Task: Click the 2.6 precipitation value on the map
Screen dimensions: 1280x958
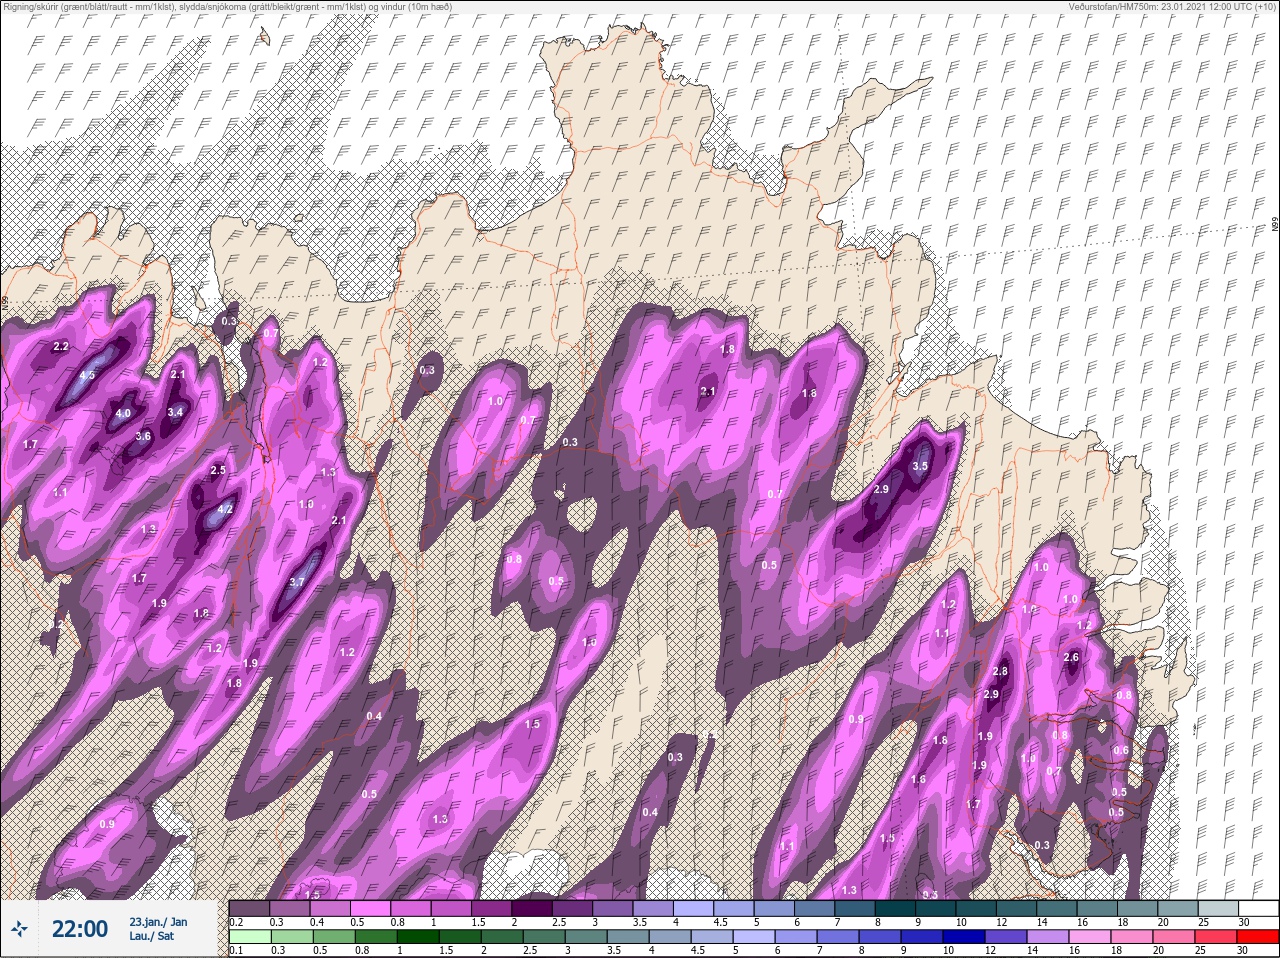Action: [1072, 657]
